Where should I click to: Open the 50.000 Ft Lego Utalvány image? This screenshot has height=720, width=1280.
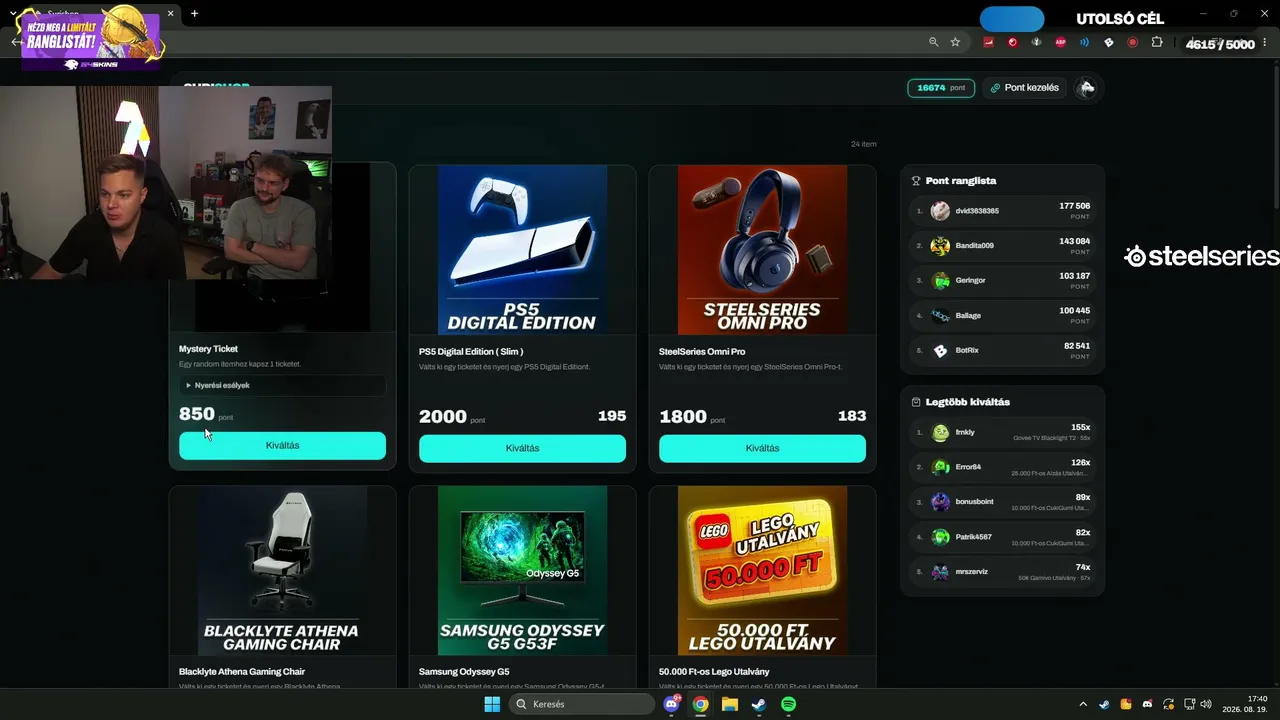762,571
